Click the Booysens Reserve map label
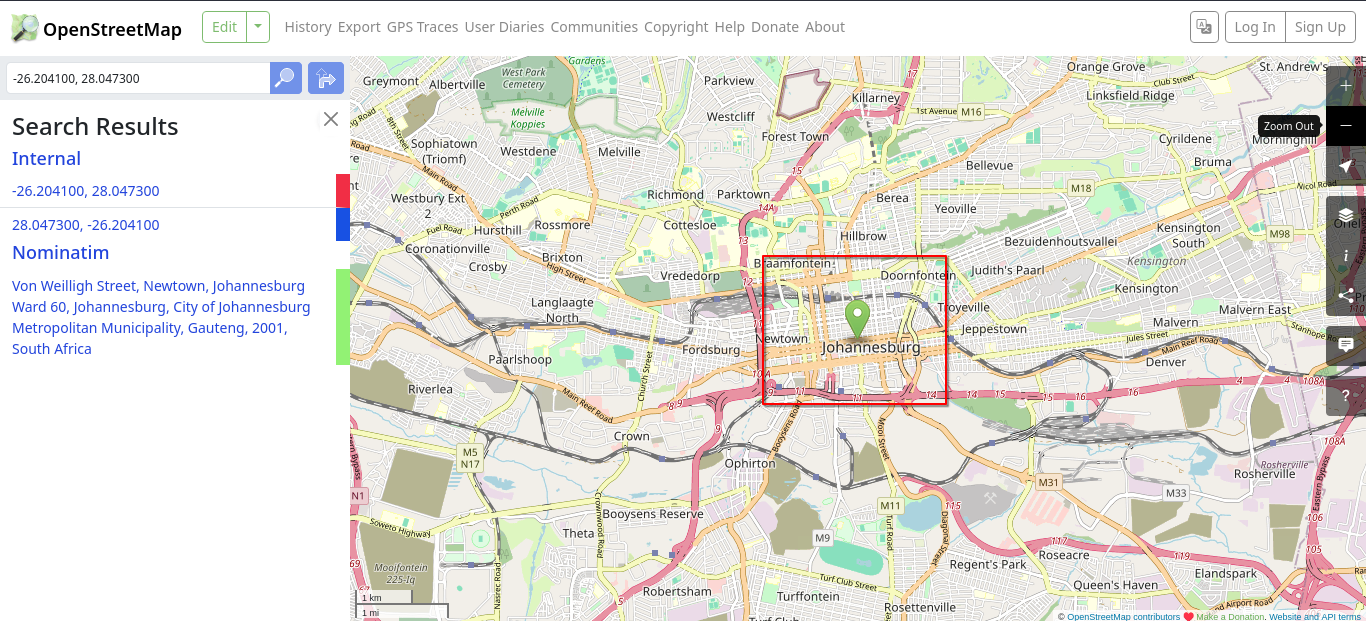 pyautogui.click(x=653, y=514)
